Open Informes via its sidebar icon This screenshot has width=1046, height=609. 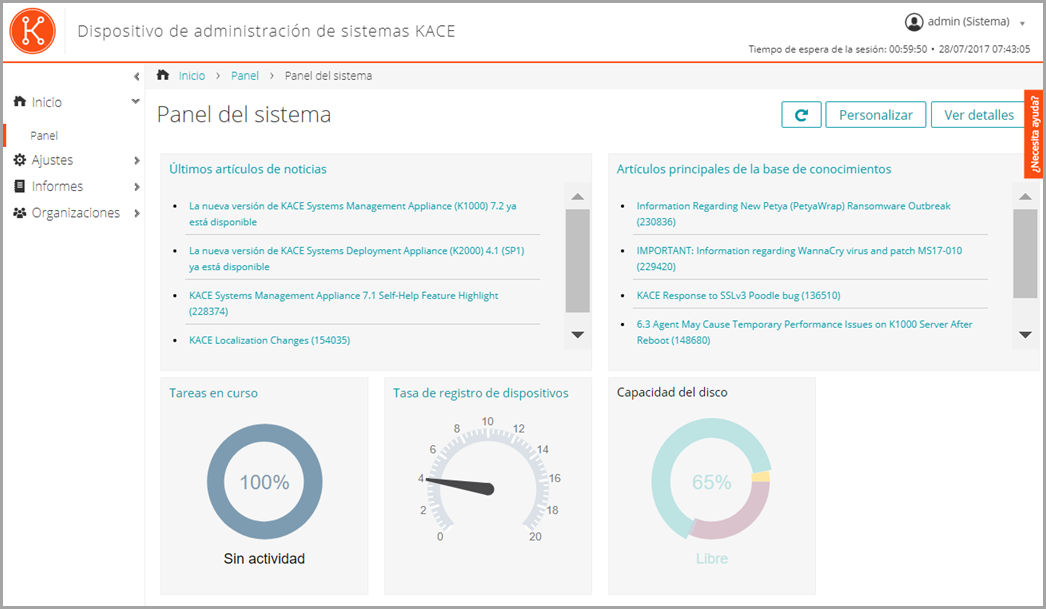point(18,184)
